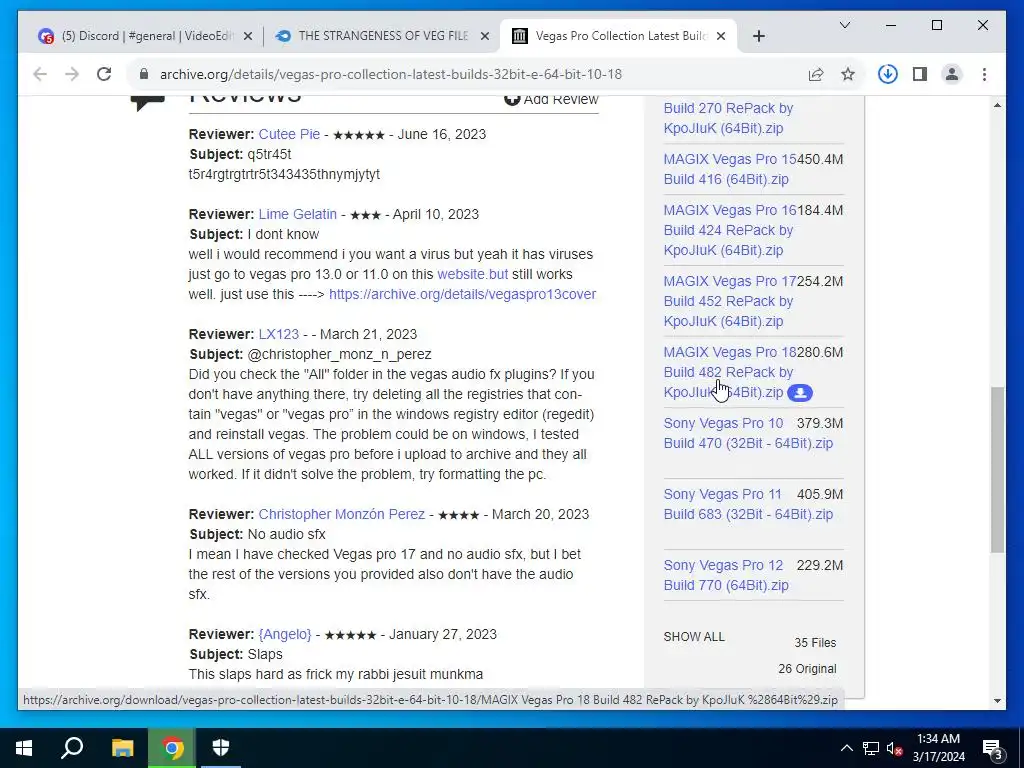Screen dimensions: 1024x768
Task: View site info via the padlock icon
Action: 144,74
